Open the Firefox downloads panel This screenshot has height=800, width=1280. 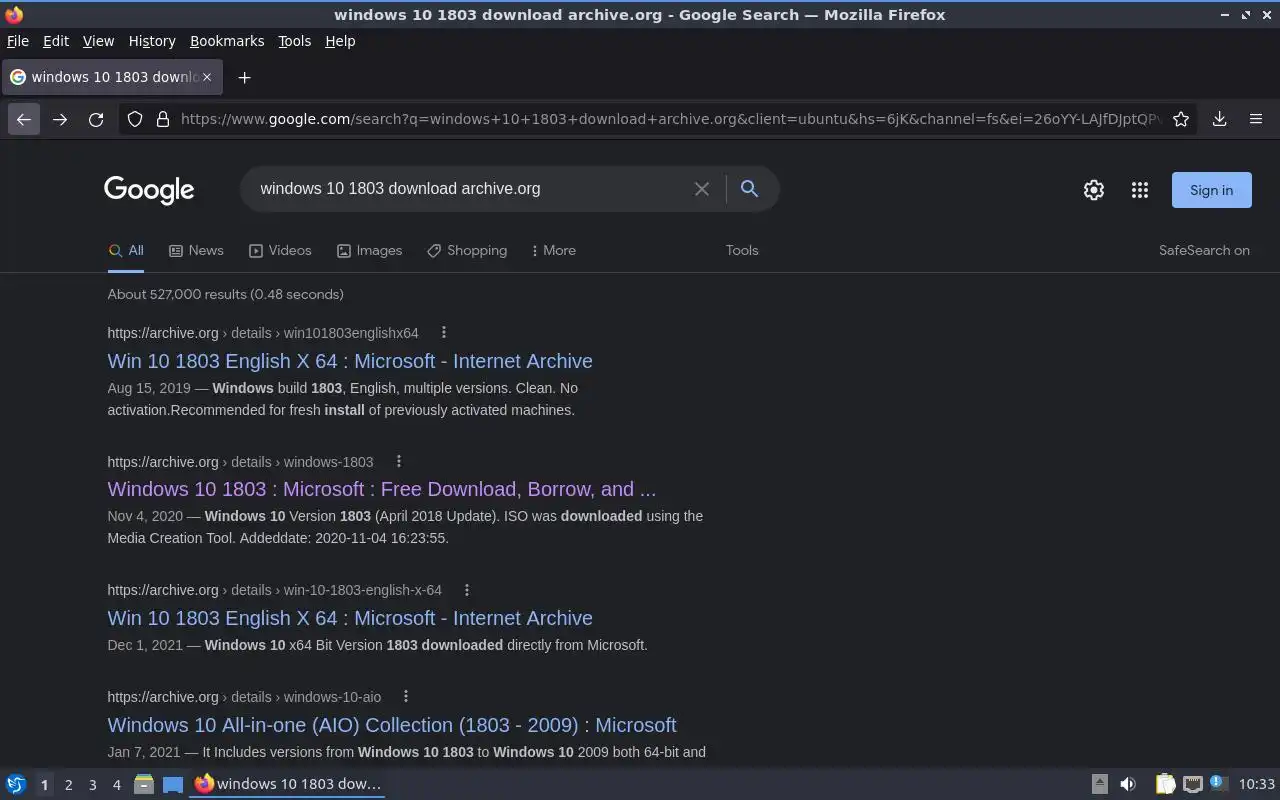(1219, 119)
